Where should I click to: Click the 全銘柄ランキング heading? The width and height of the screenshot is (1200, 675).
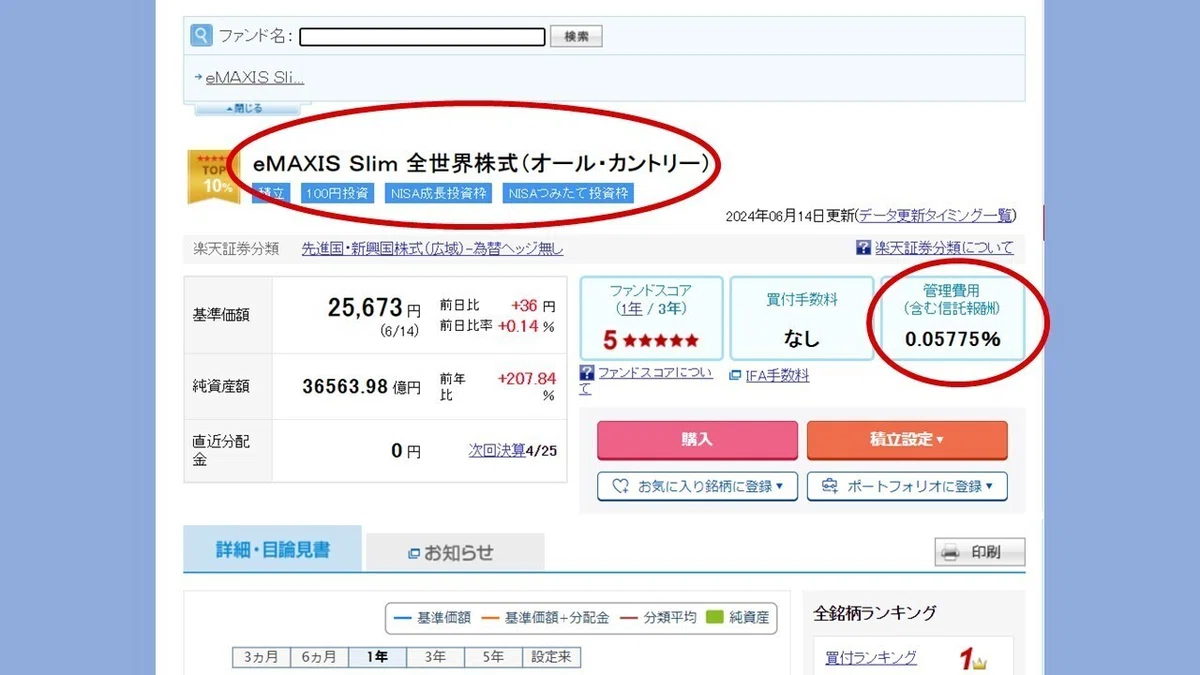(x=875, y=613)
